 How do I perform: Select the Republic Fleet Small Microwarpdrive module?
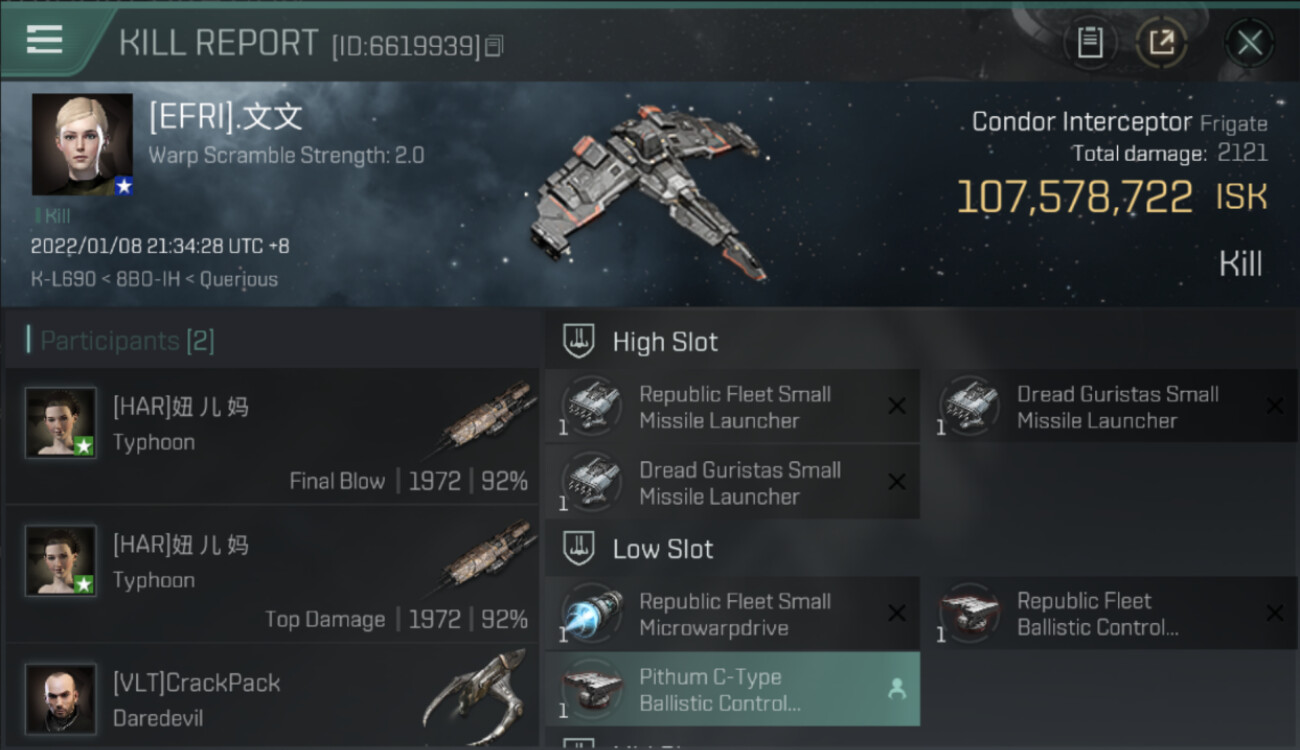(x=733, y=614)
